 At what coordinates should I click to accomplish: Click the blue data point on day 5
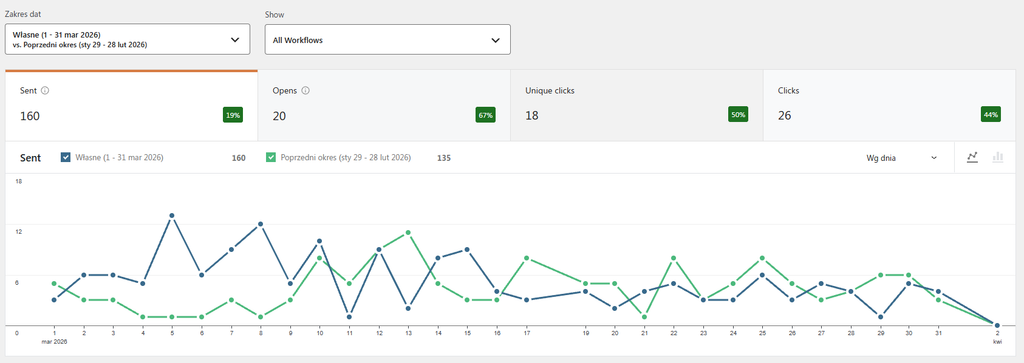pos(172,215)
